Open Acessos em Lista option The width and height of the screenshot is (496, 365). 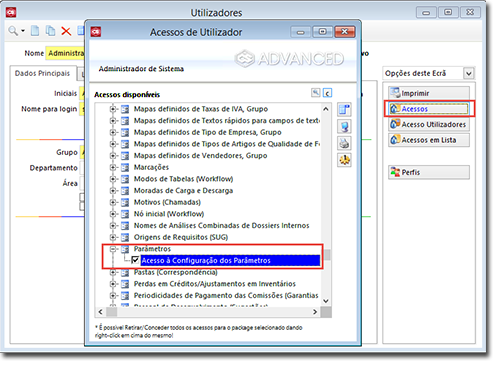pyautogui.click(x=429, y=140)
